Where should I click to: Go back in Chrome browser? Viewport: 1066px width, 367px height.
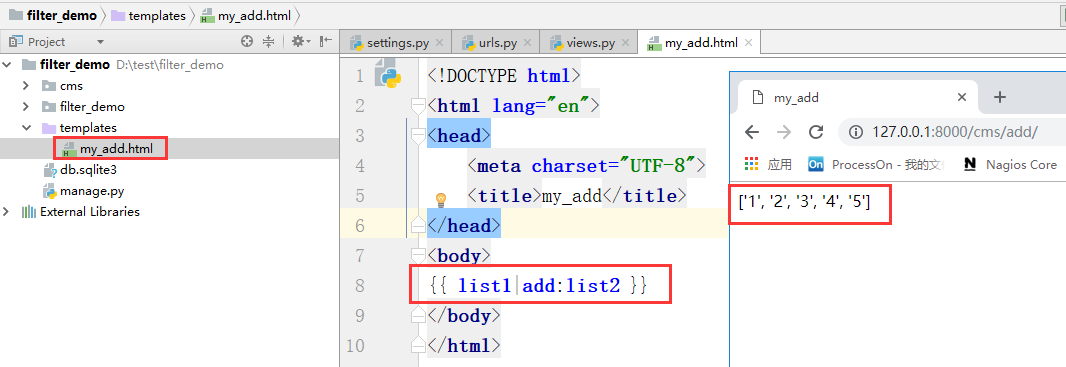751,132
